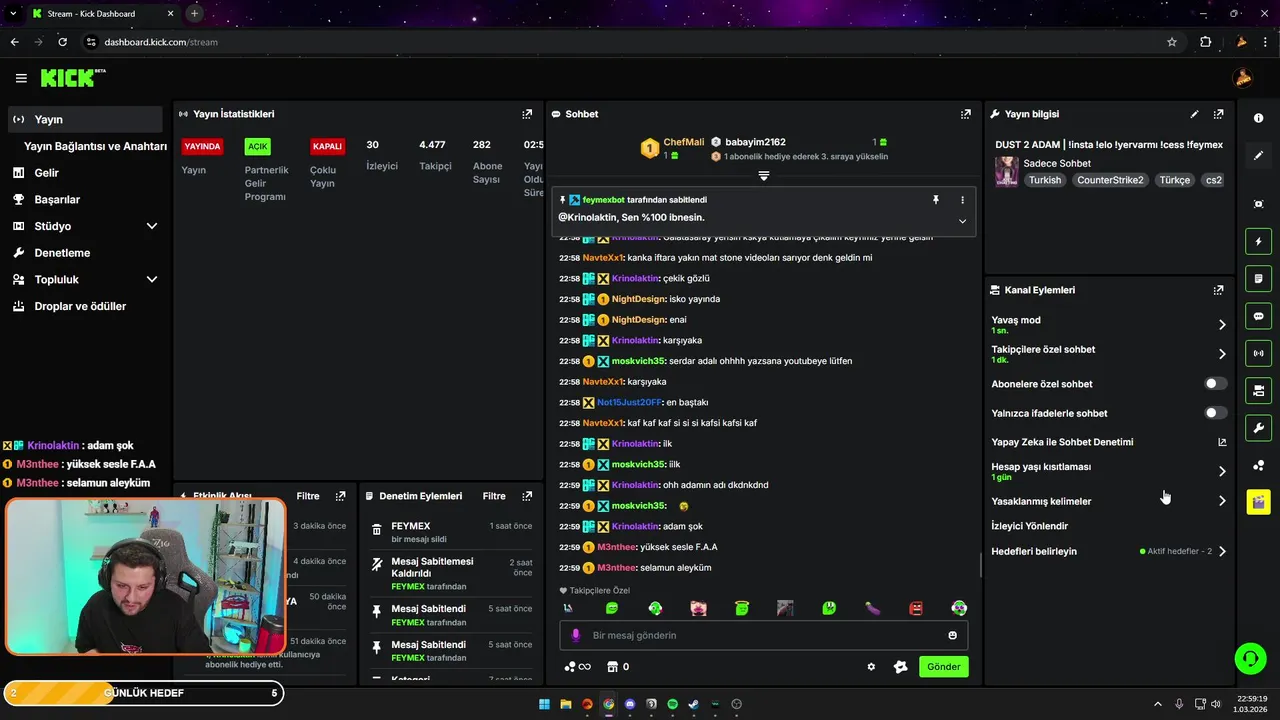
Task: Open chat settings gear icon
Action: coord(871,667)
